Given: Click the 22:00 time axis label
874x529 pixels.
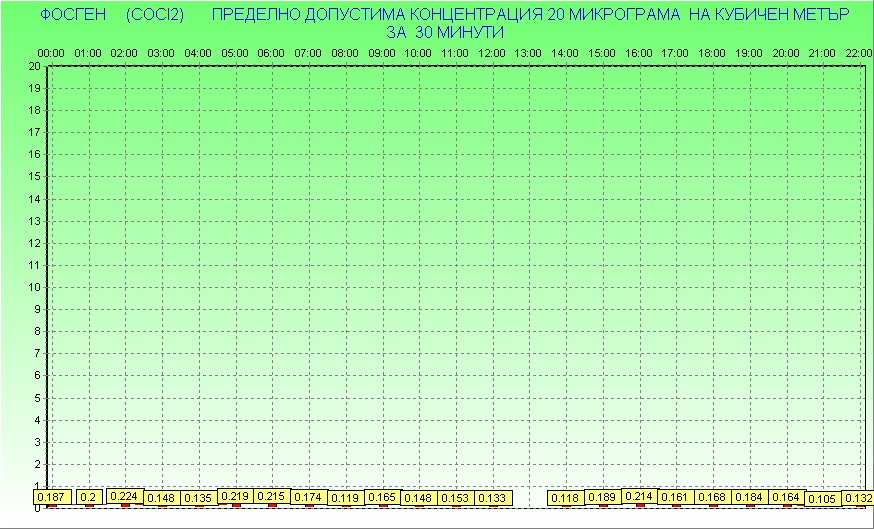Looking at the screenshot, I should click(x=858, y=54).
